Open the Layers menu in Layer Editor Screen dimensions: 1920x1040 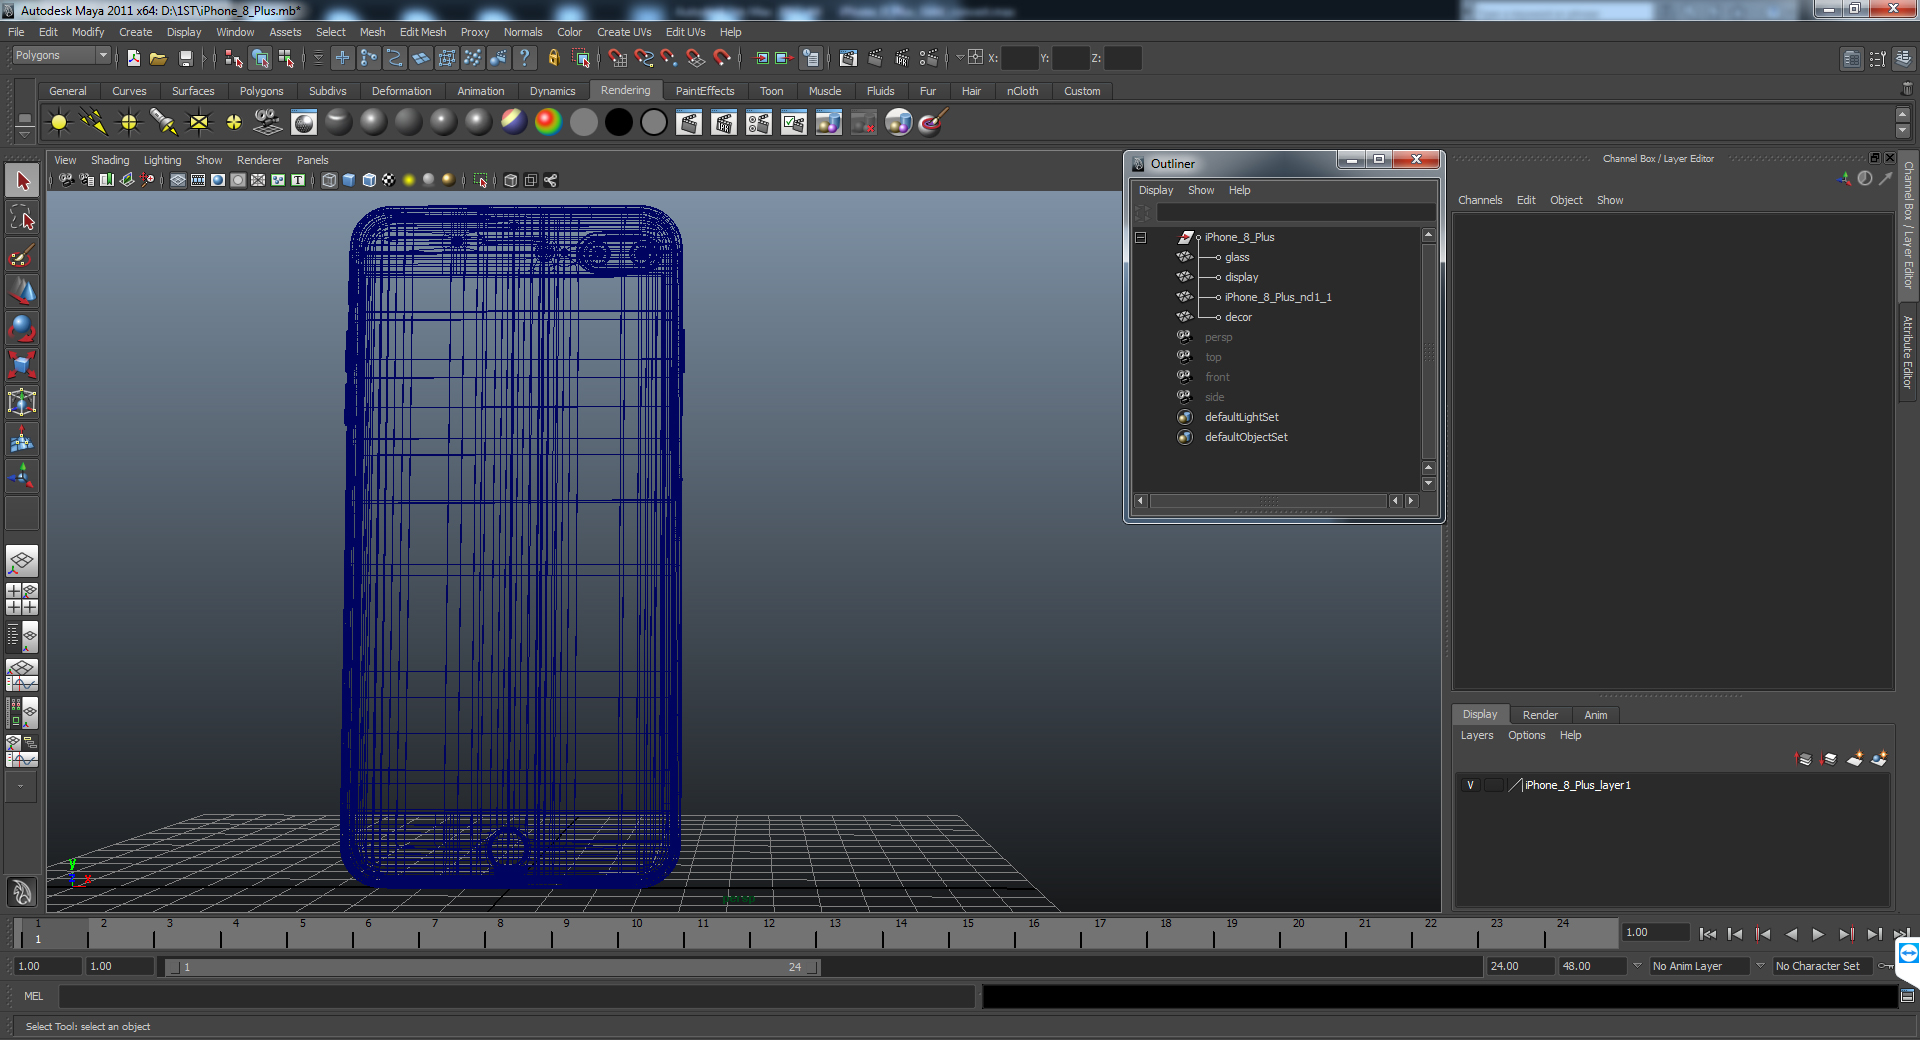click(1477, 735)
